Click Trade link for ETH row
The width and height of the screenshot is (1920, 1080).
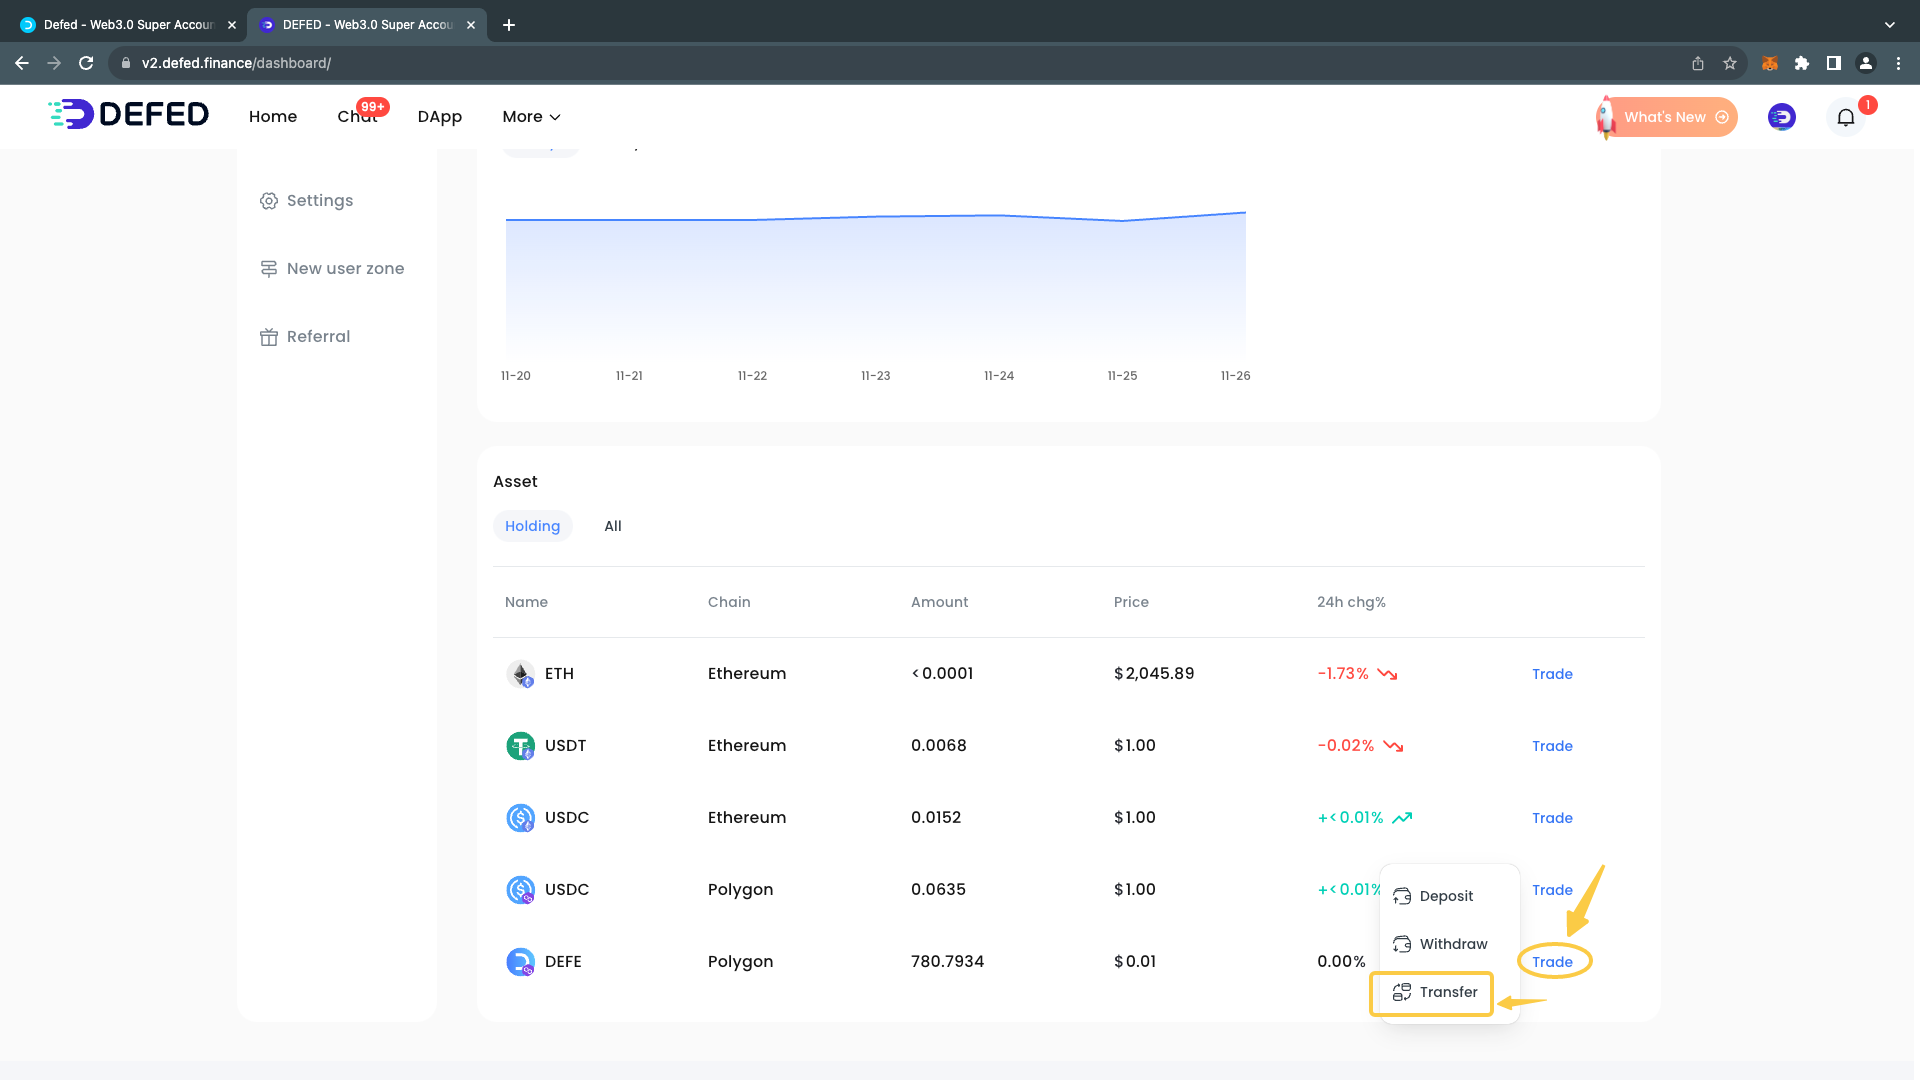click(1552, 674)
